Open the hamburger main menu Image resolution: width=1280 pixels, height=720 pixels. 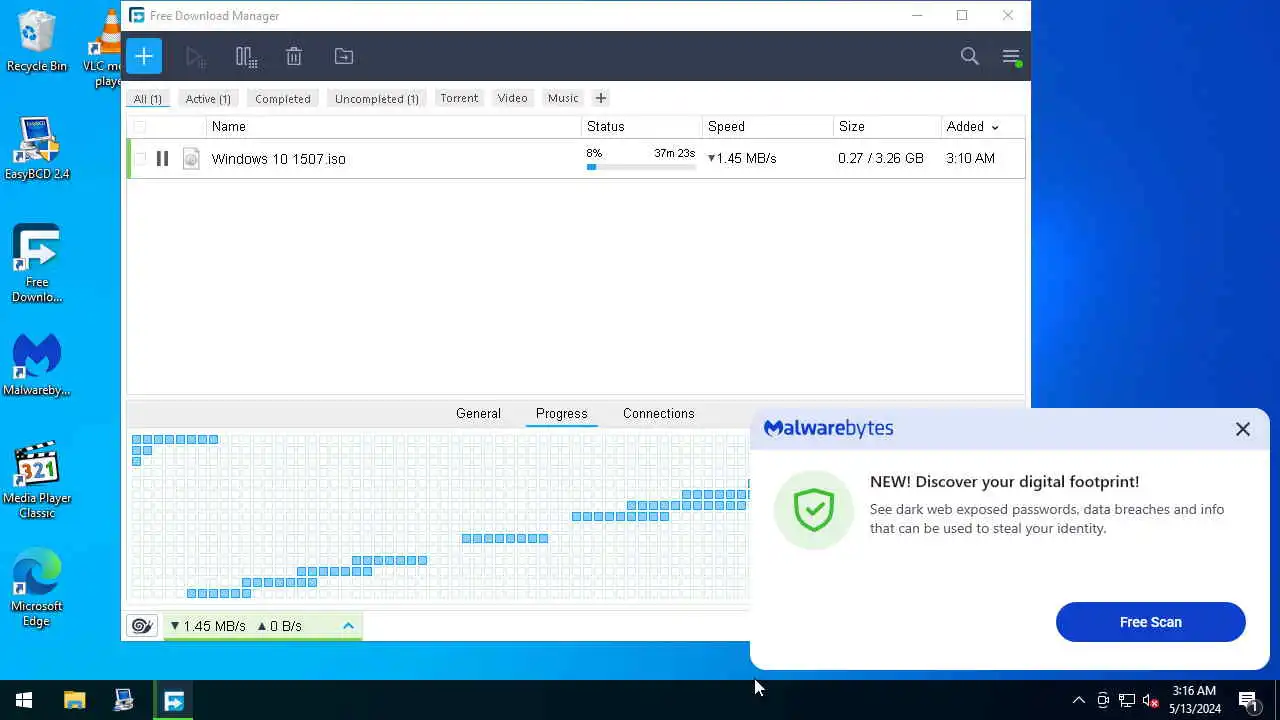[1011, 57]
